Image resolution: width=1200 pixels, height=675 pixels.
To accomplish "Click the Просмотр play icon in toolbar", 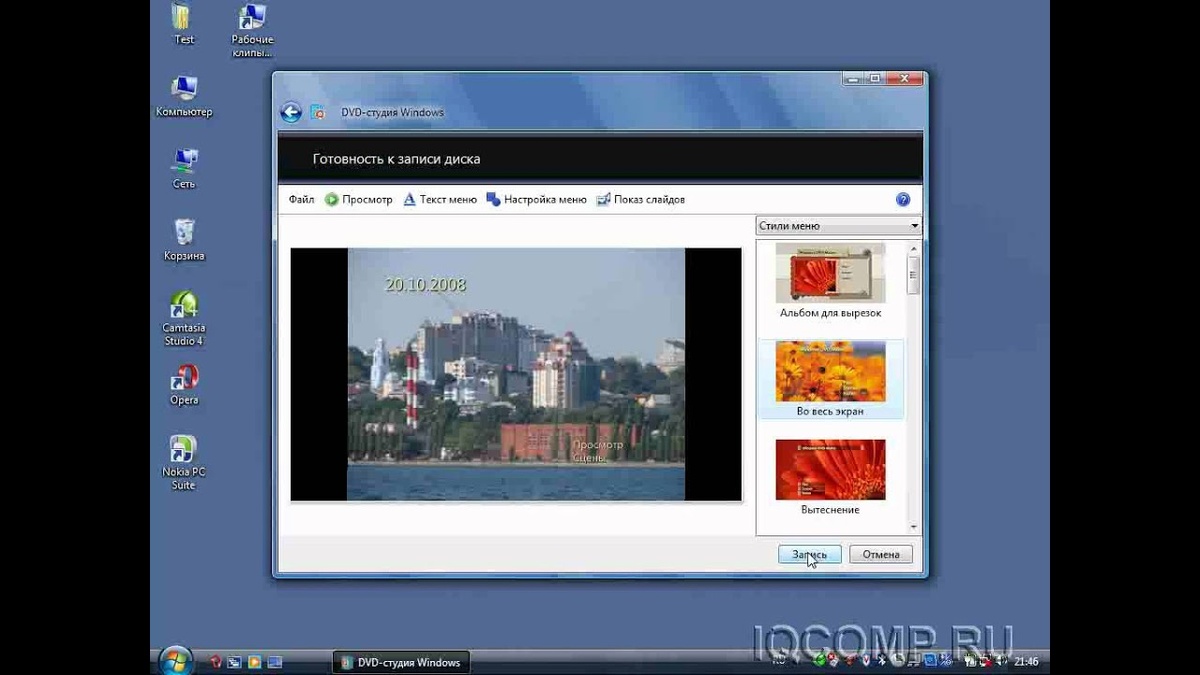I will pyautogui.click(x=332, y=200).
